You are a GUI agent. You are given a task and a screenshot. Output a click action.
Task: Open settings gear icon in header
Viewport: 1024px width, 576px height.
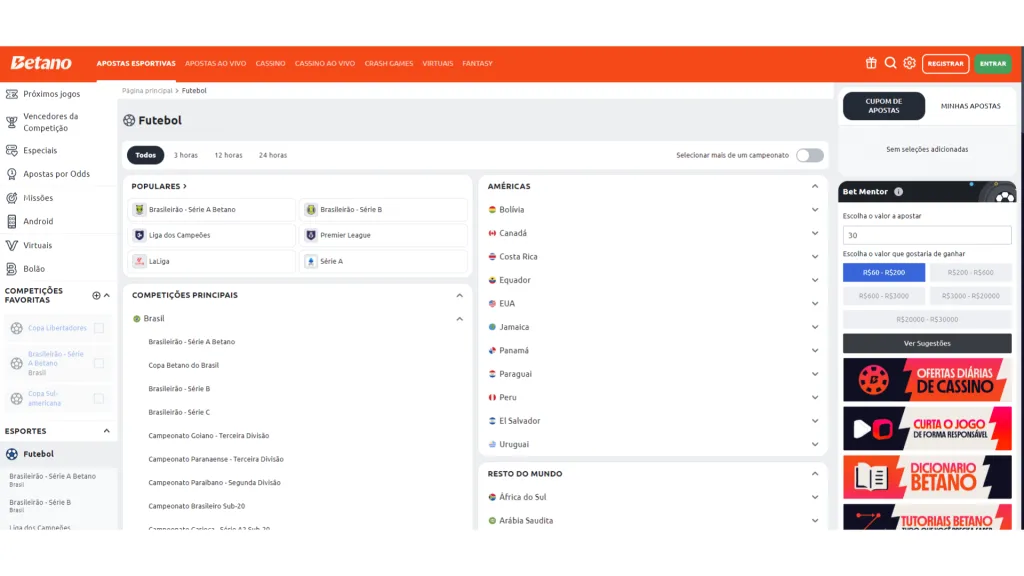point(909,63)
